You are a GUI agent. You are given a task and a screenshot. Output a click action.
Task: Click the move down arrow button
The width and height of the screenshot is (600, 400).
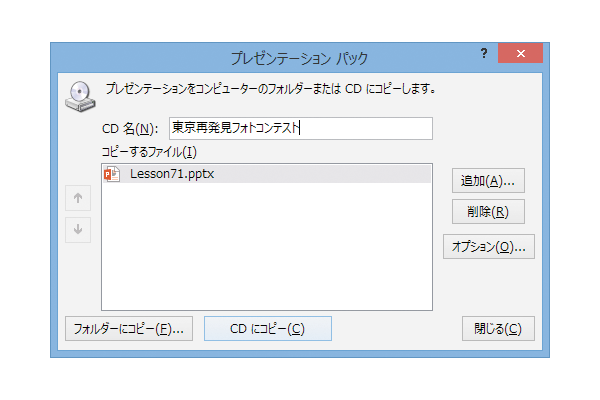coord(78,230)
